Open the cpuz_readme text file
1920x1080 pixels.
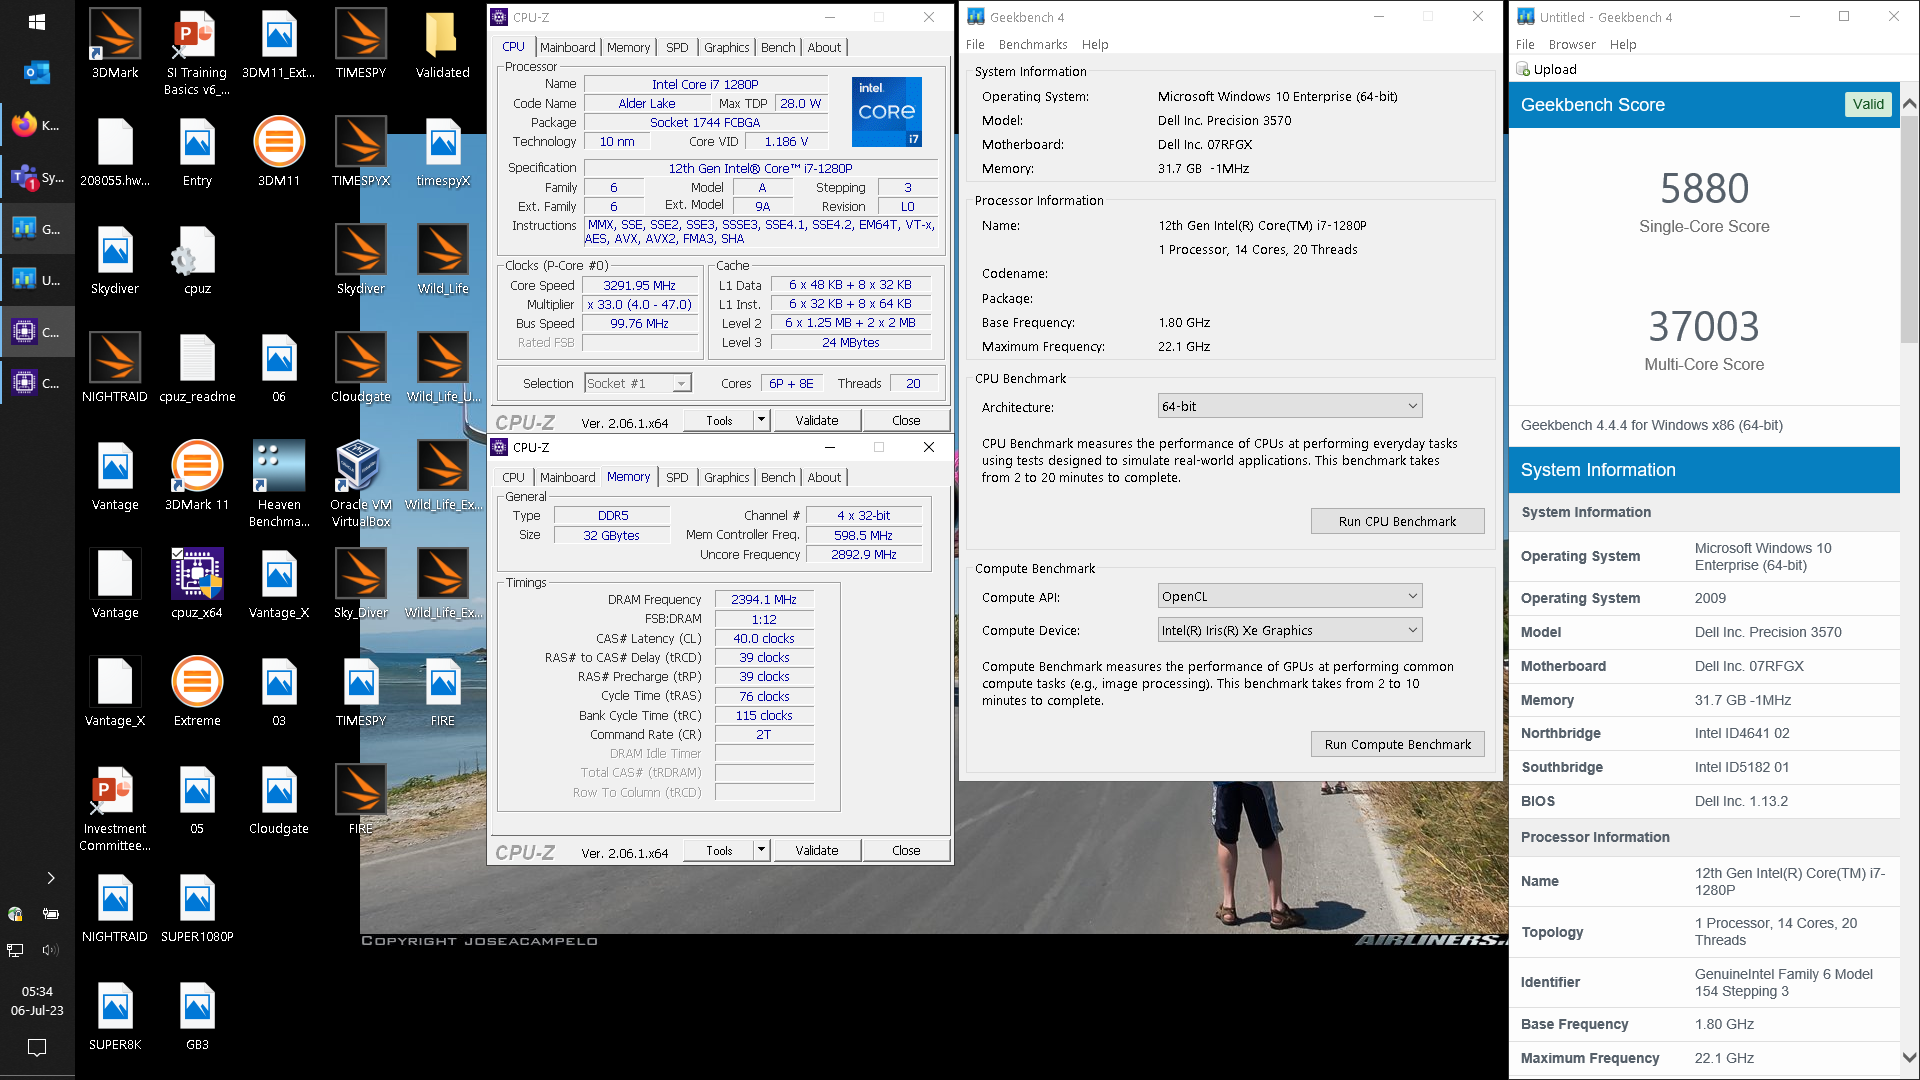(x=197, y=368)
